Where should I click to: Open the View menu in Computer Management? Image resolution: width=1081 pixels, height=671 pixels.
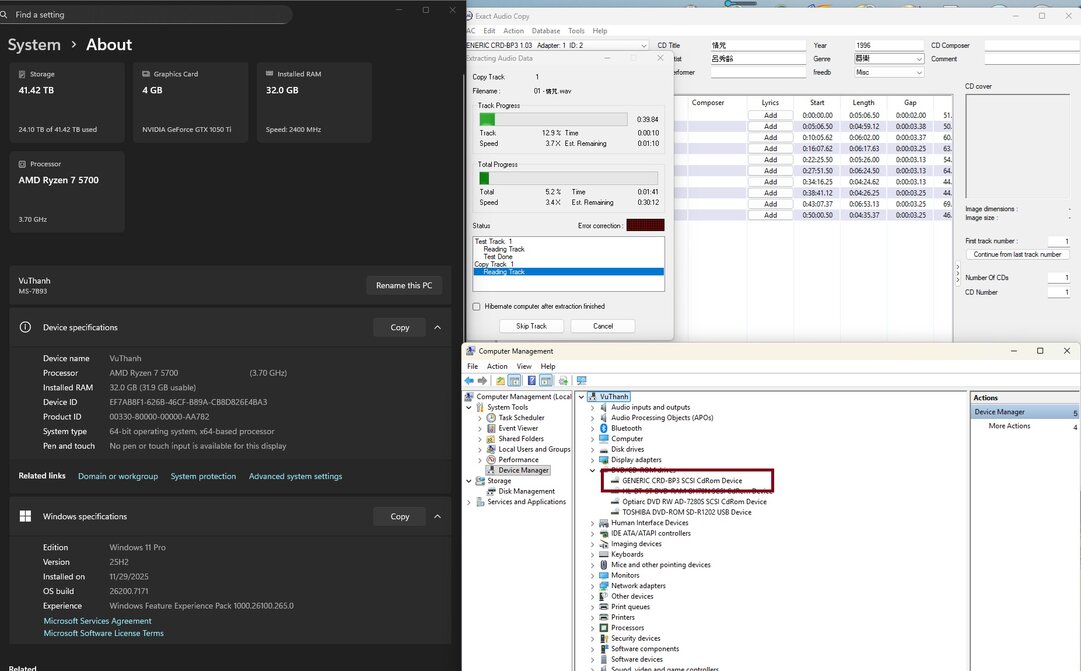[524, 366]
